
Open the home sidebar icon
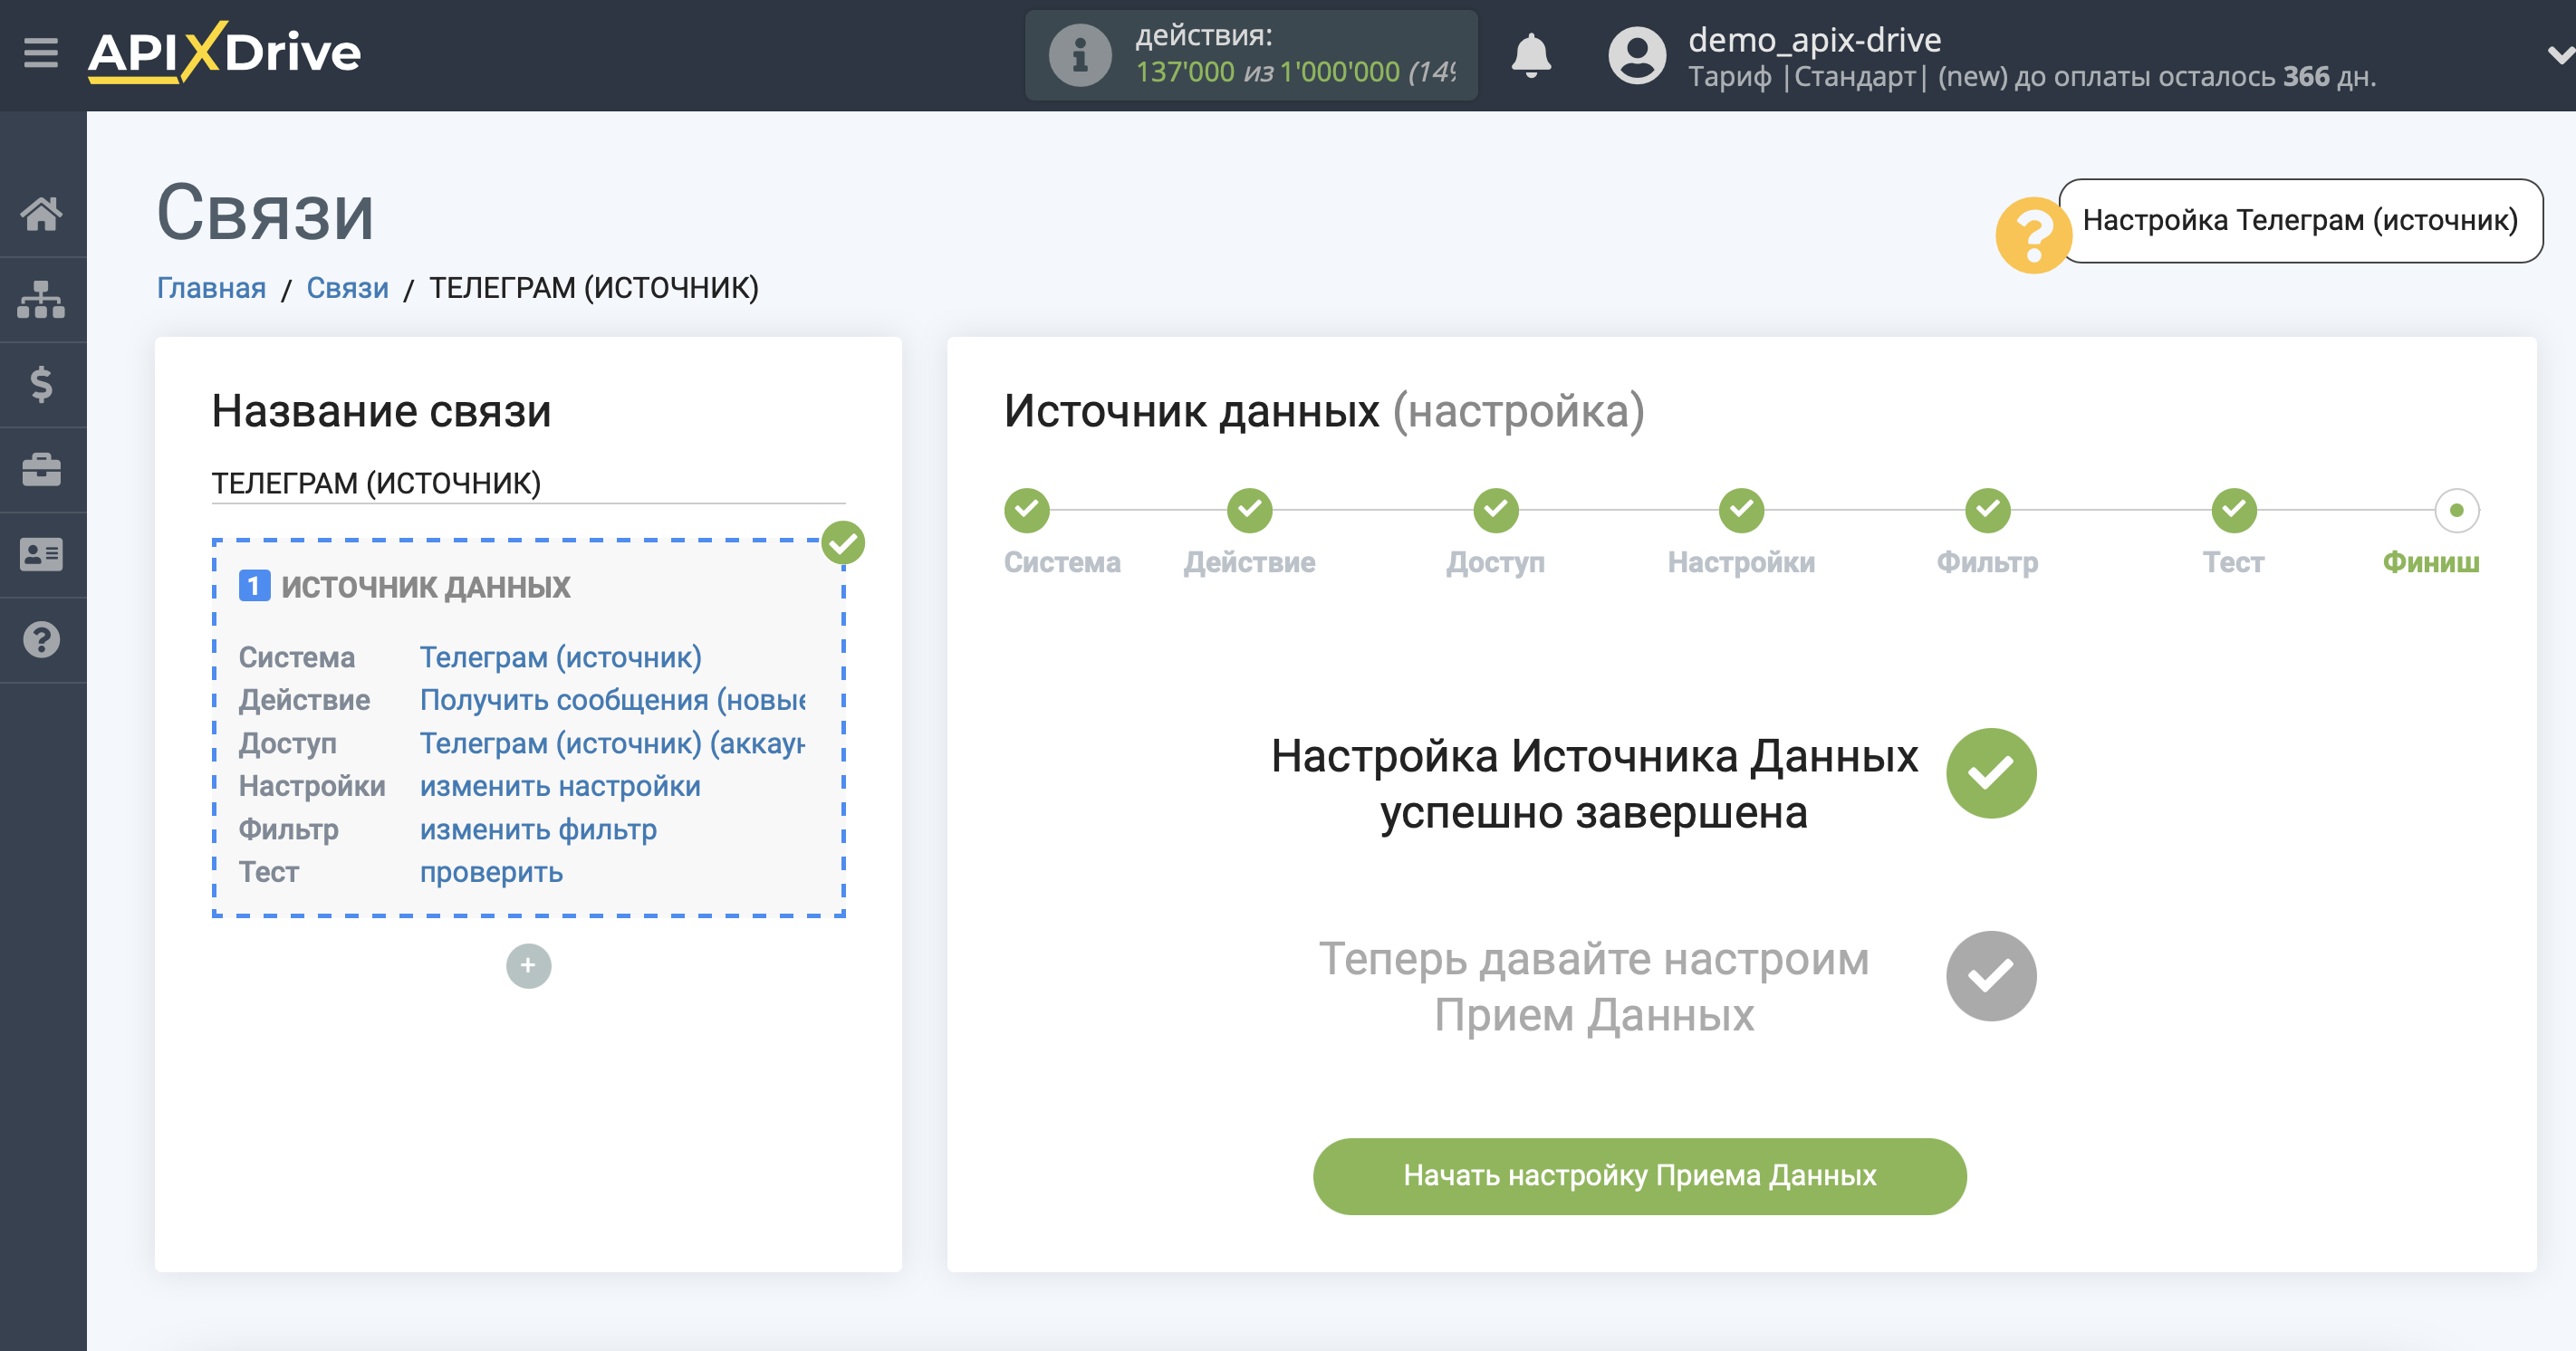(41, 214)
